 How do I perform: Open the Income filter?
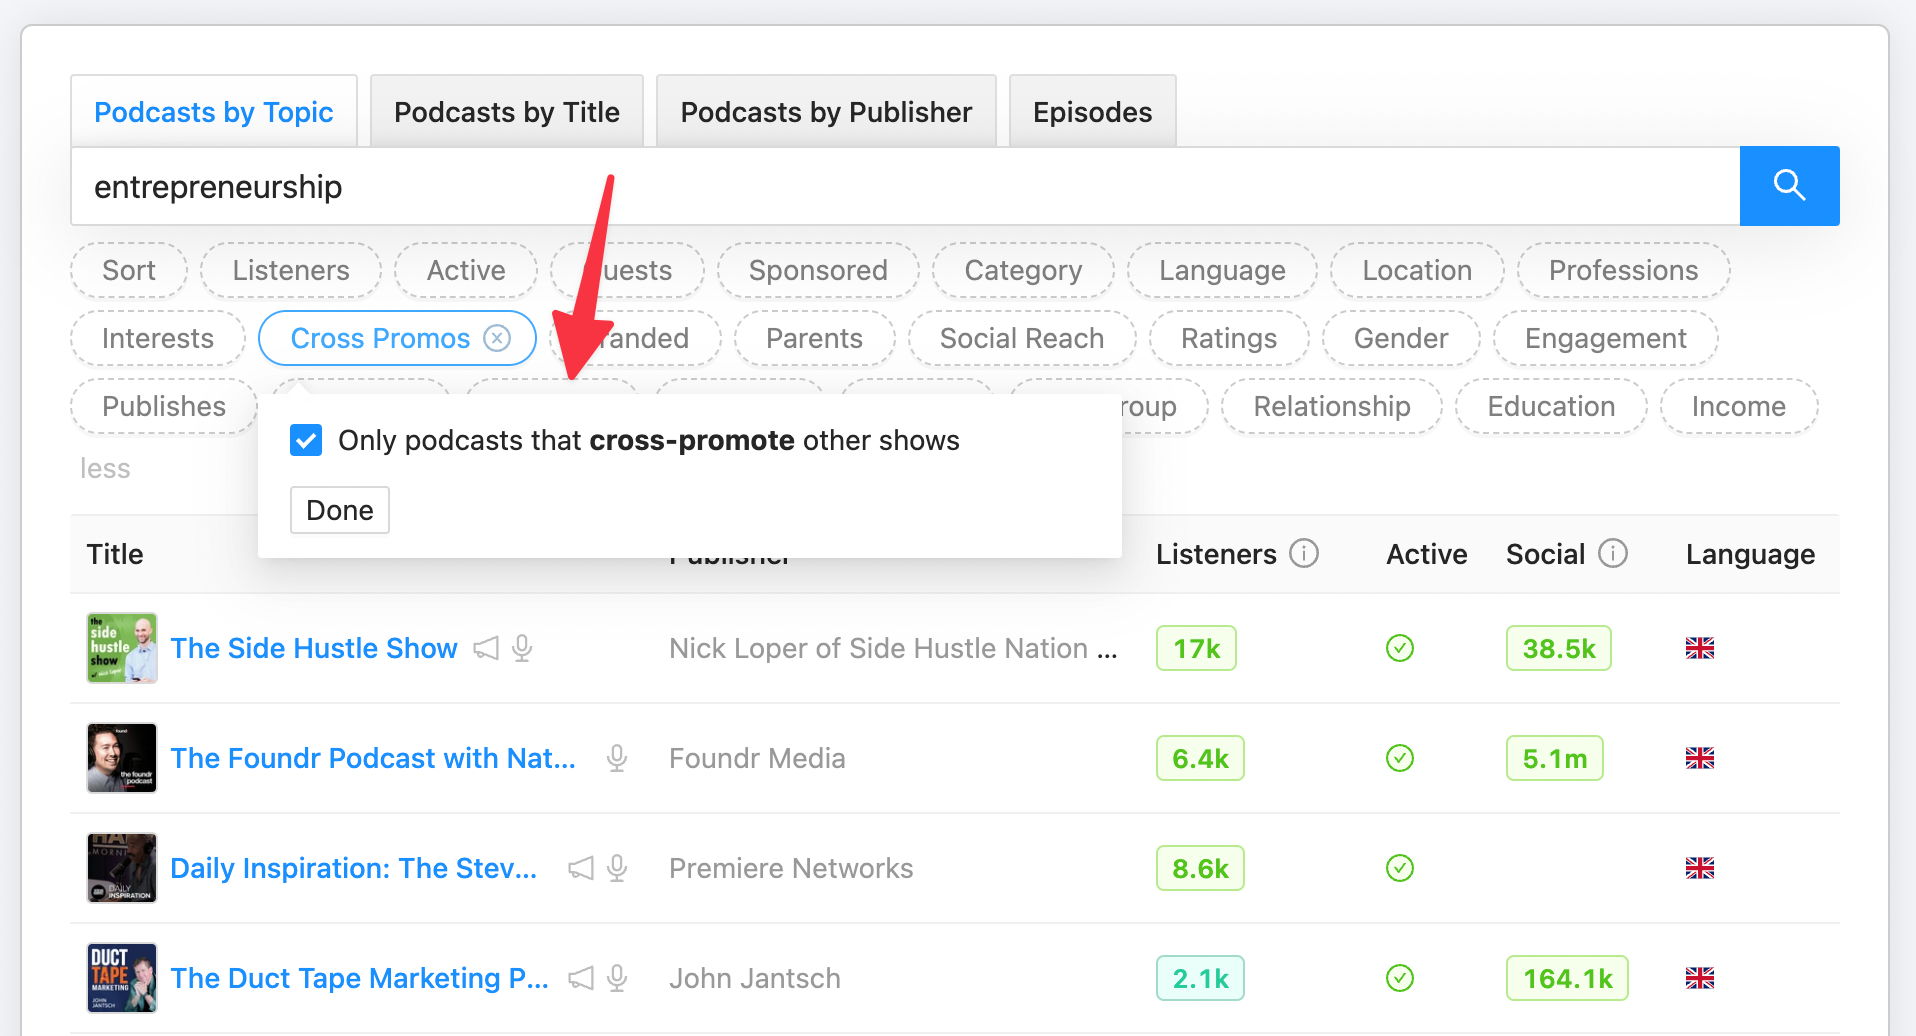point(1739,406)
